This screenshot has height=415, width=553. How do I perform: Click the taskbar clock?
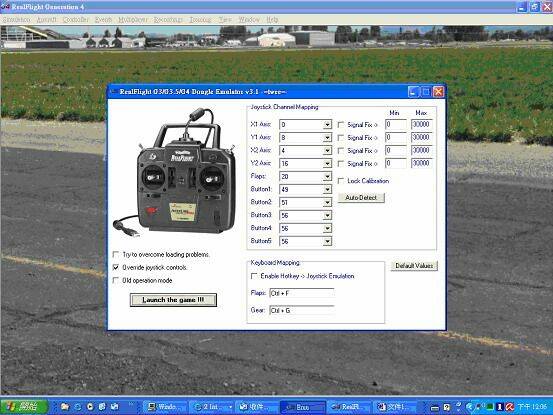[532, 407]
